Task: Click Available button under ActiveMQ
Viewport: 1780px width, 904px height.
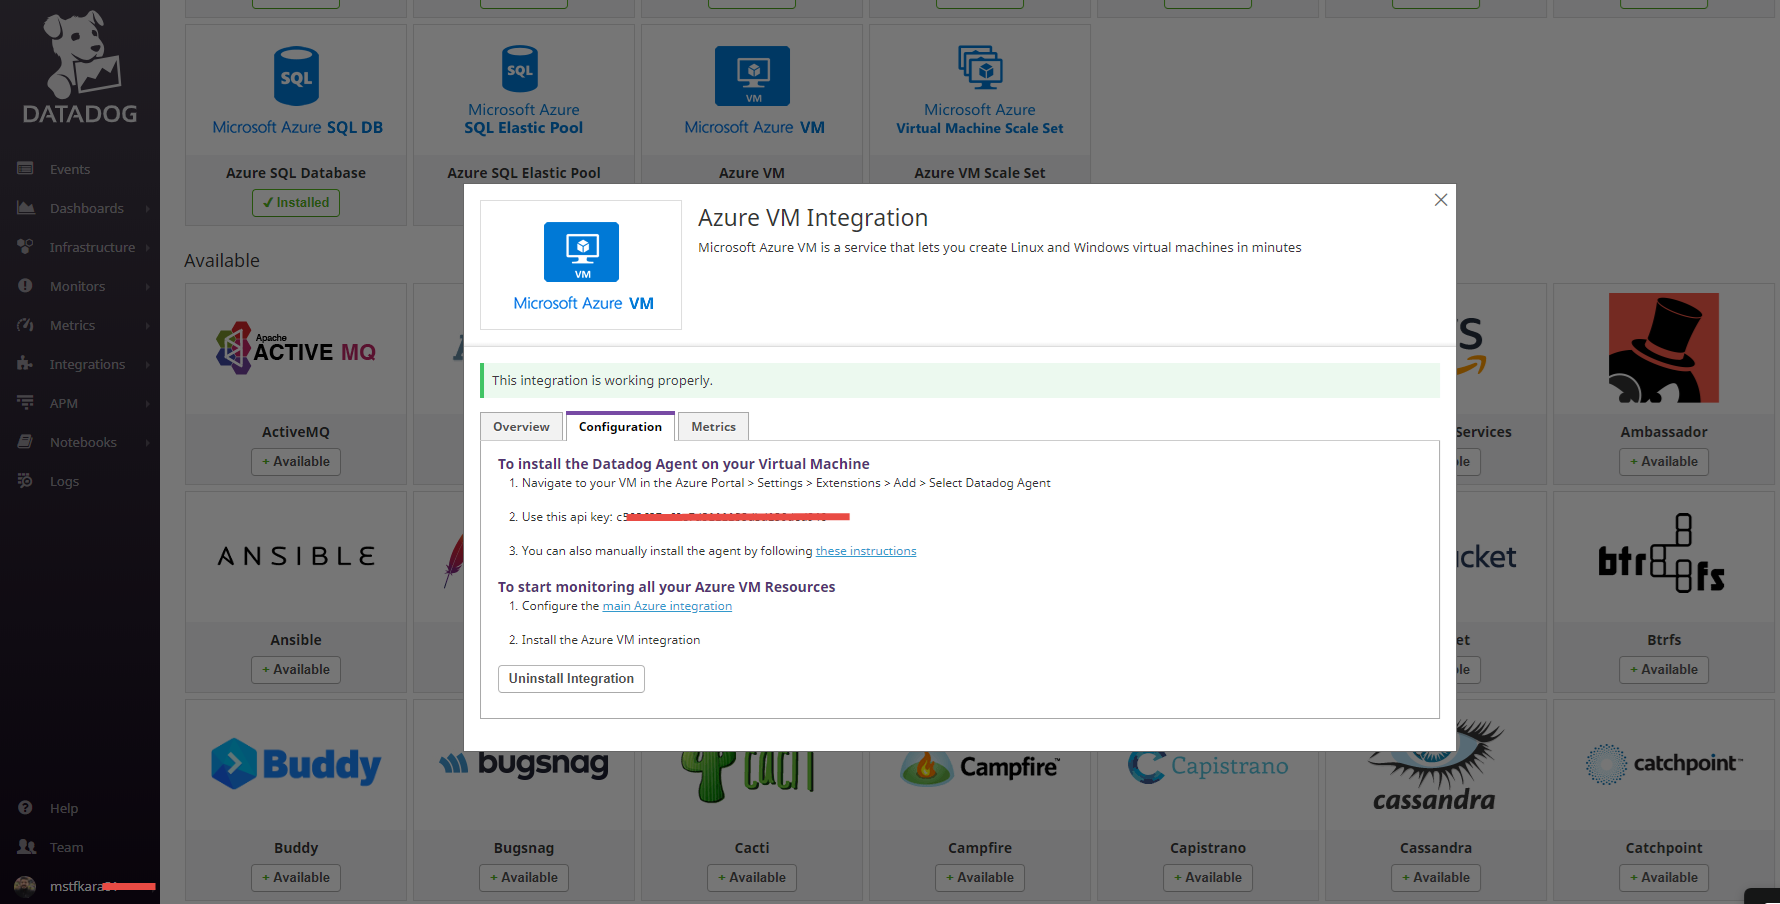Action: [x=296, y=461]
